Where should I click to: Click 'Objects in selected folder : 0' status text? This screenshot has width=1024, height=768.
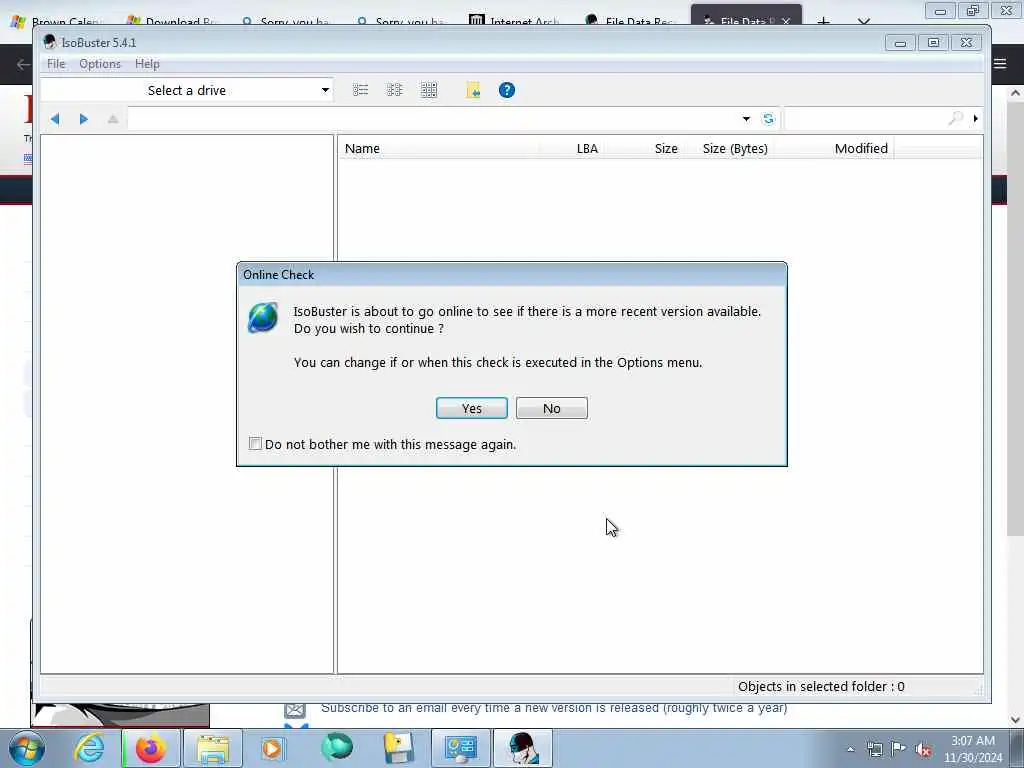821,686
